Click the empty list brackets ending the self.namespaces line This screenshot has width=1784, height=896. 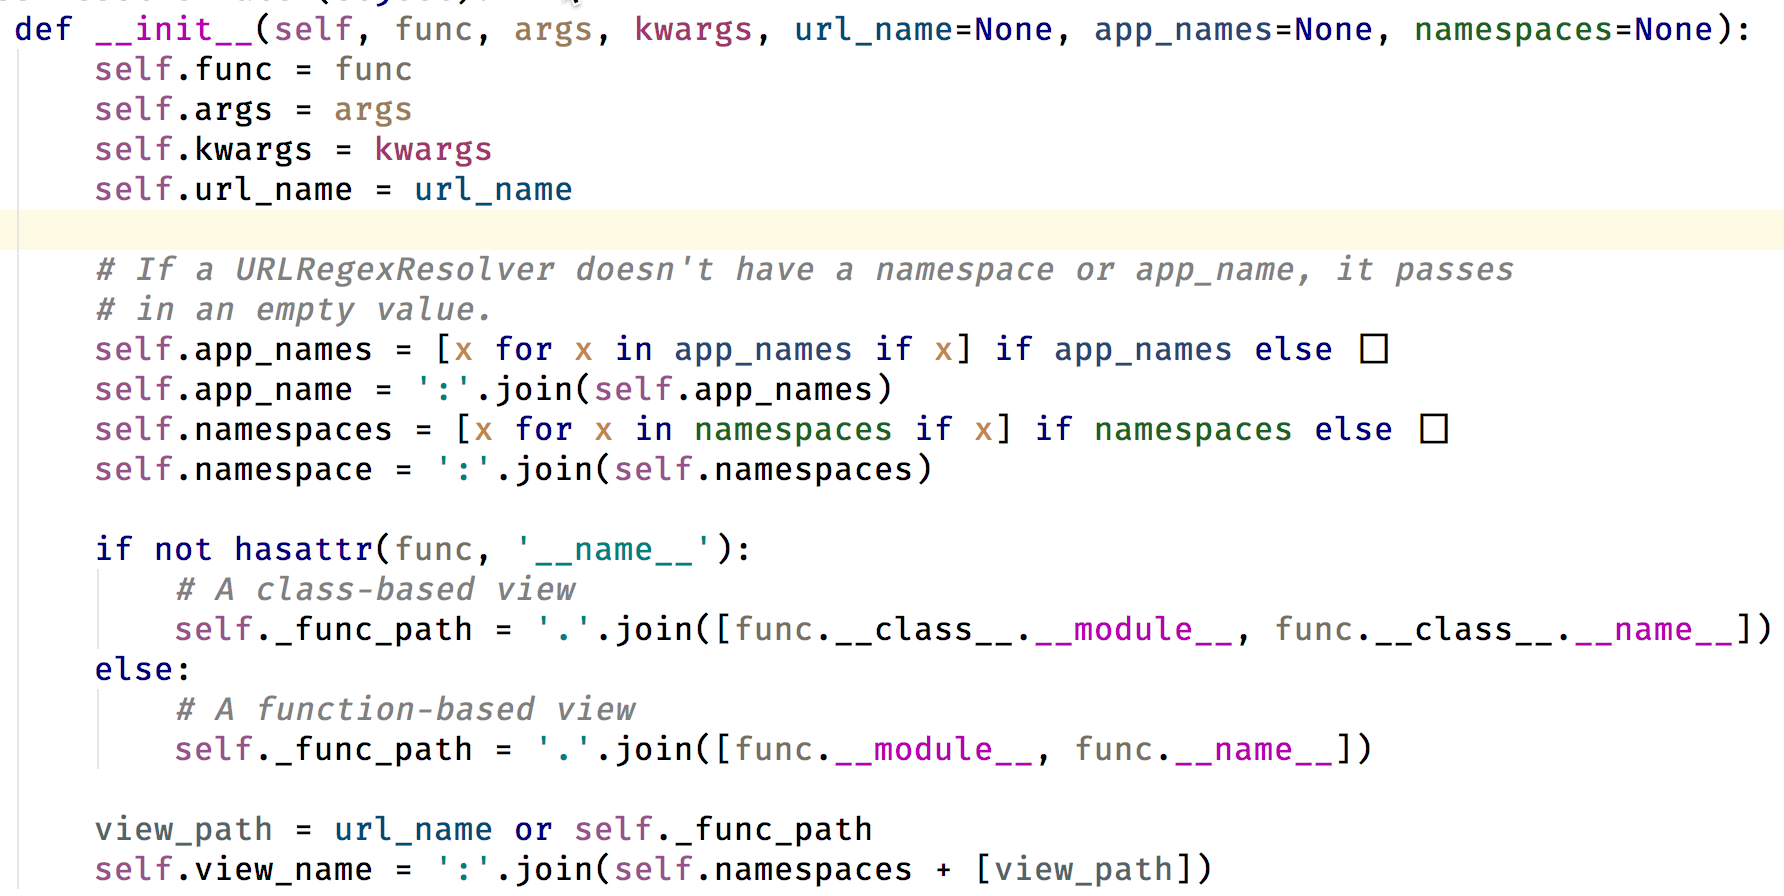[1434, 429]
